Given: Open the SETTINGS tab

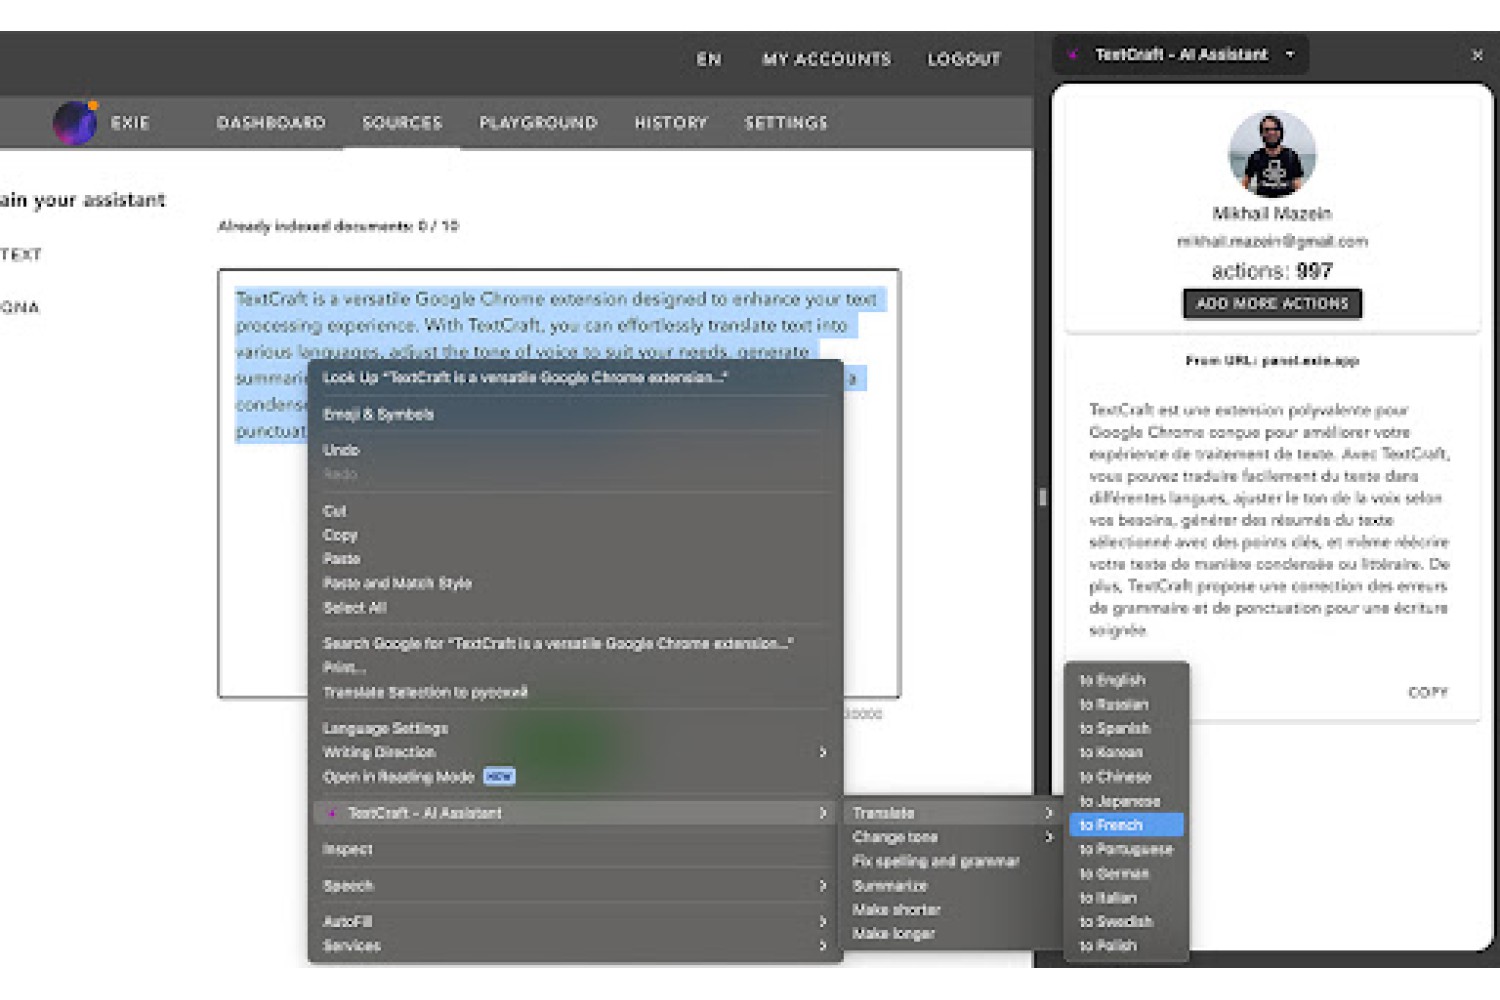Looking at the screenshot, I should 786,123.
